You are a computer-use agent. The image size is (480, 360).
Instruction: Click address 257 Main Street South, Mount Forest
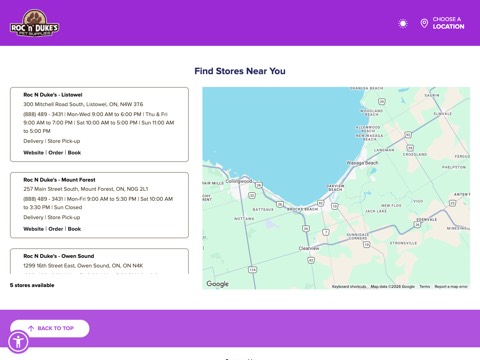[86, 189]
